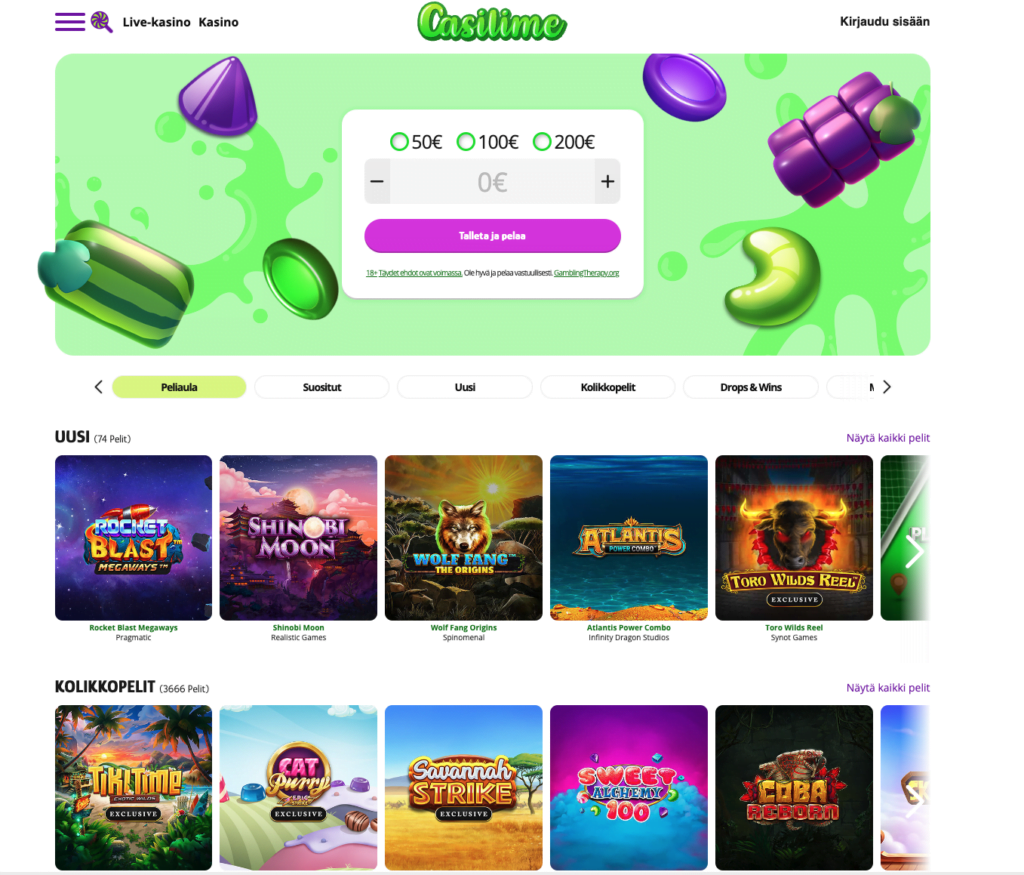Viewport: 1024px width, 875px height.
Task: Click Kirjaudu sisään link
Action: tap(884, 22)
